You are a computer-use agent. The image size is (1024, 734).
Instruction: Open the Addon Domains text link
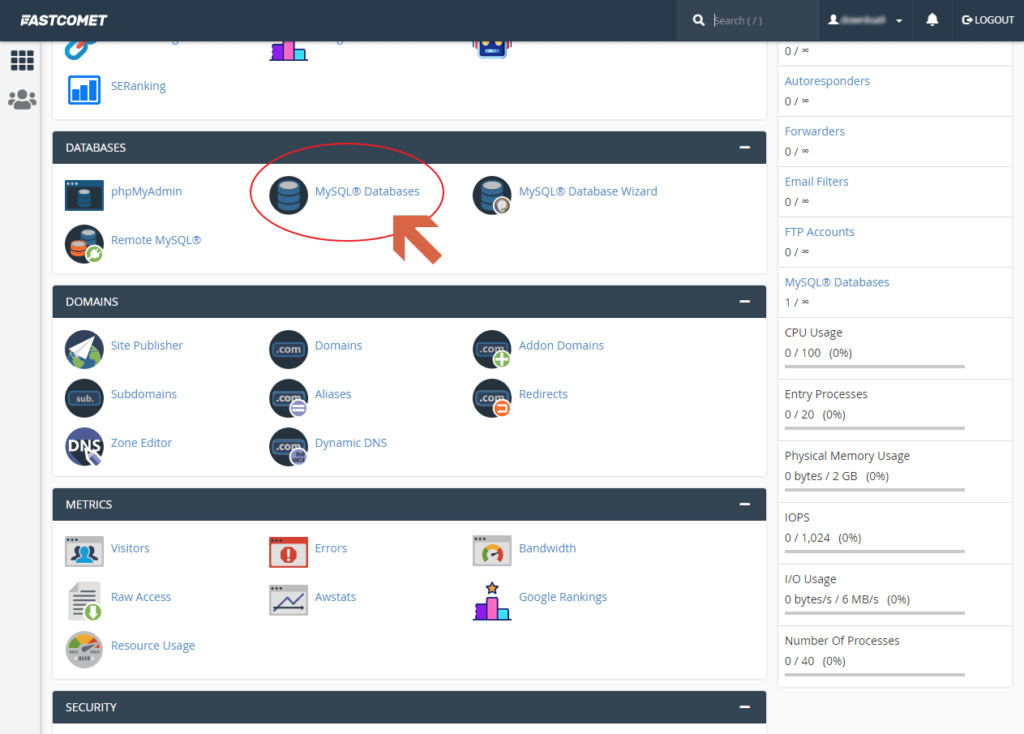click(561, 345)
